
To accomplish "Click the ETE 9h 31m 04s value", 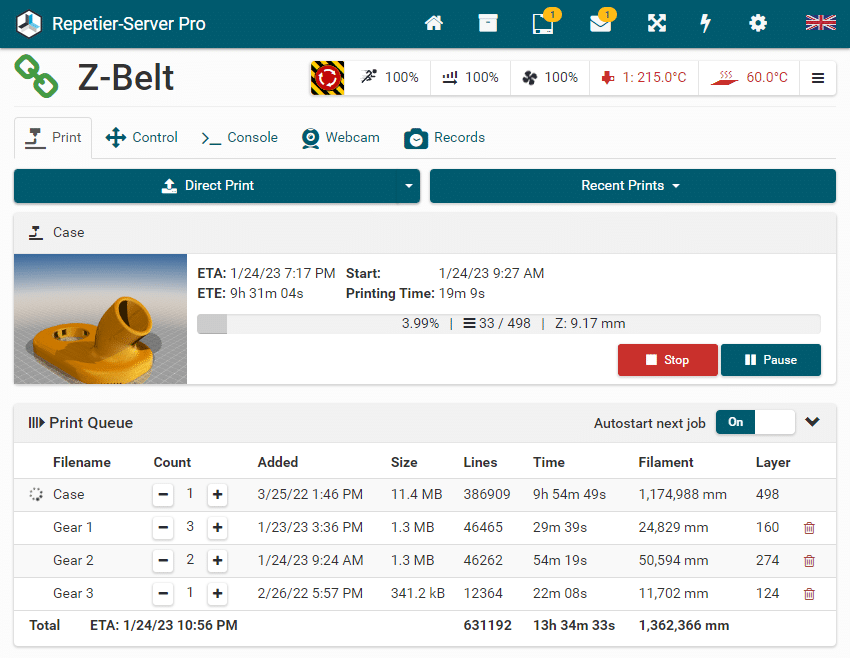I will 267,294.
